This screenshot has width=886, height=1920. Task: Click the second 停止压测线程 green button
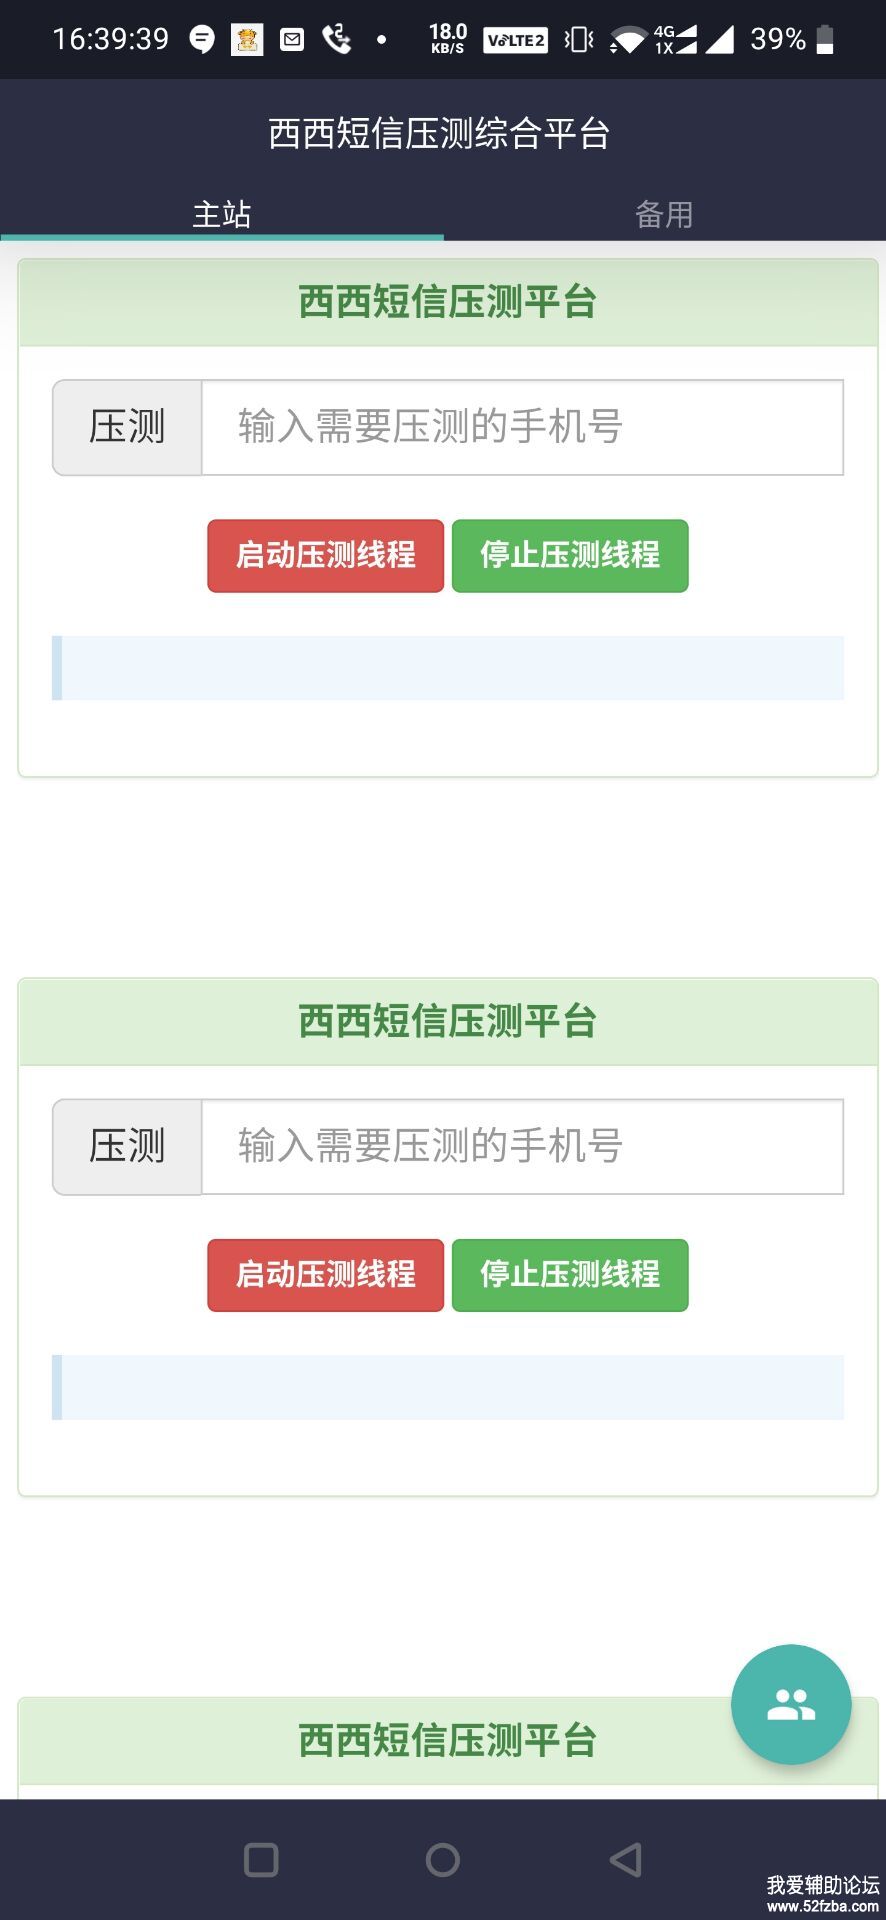click(570, 1275)
